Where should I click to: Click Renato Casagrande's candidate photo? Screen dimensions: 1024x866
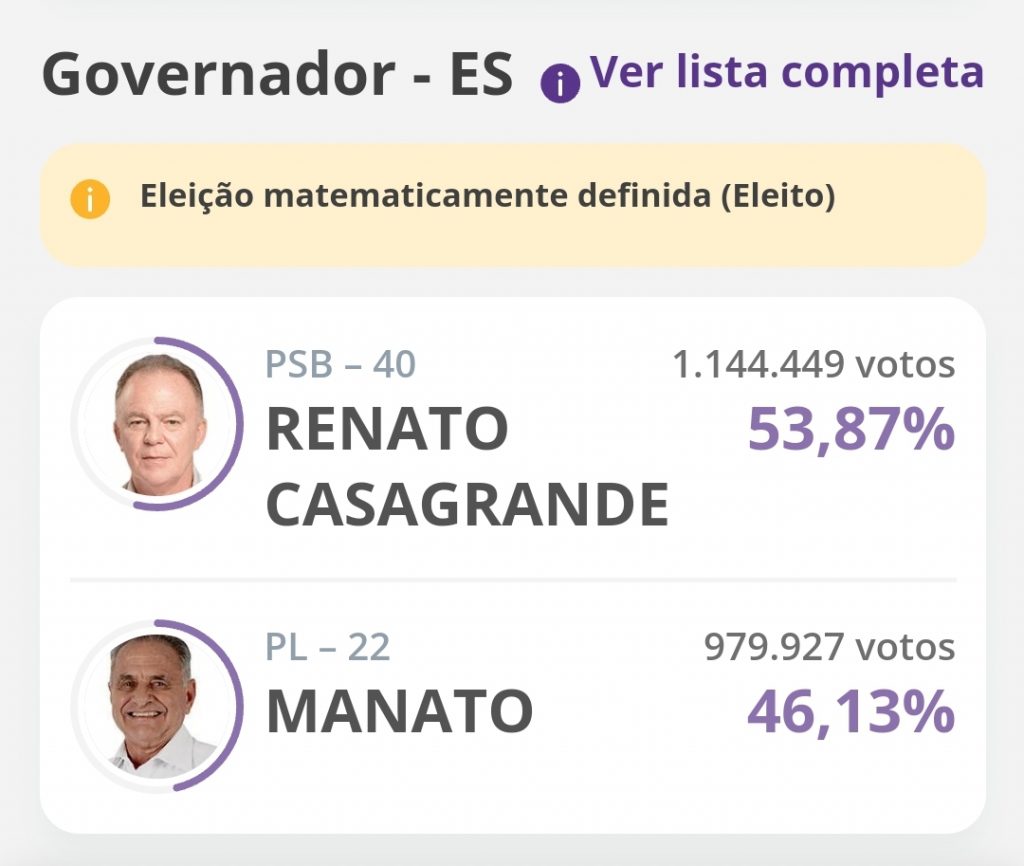coord(156,424)
